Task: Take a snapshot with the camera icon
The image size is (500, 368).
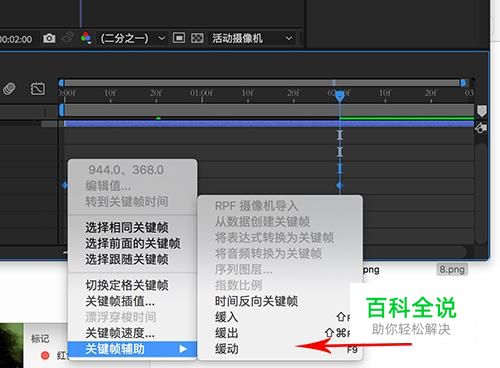Action: [49, 38]
